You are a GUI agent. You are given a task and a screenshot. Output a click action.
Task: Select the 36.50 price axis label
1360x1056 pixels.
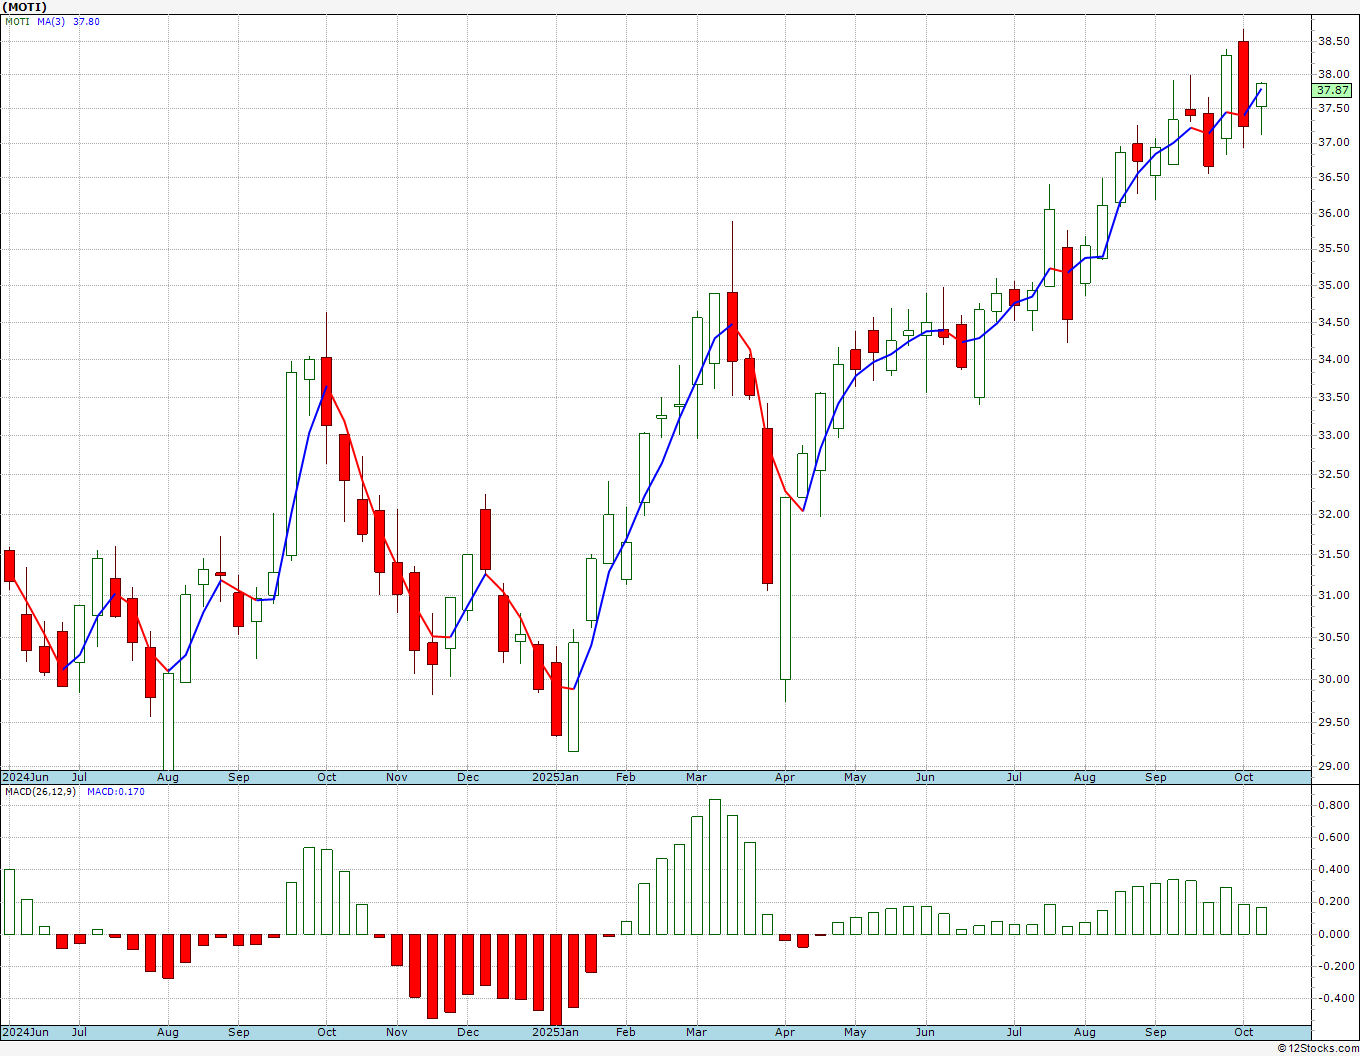1334,178
